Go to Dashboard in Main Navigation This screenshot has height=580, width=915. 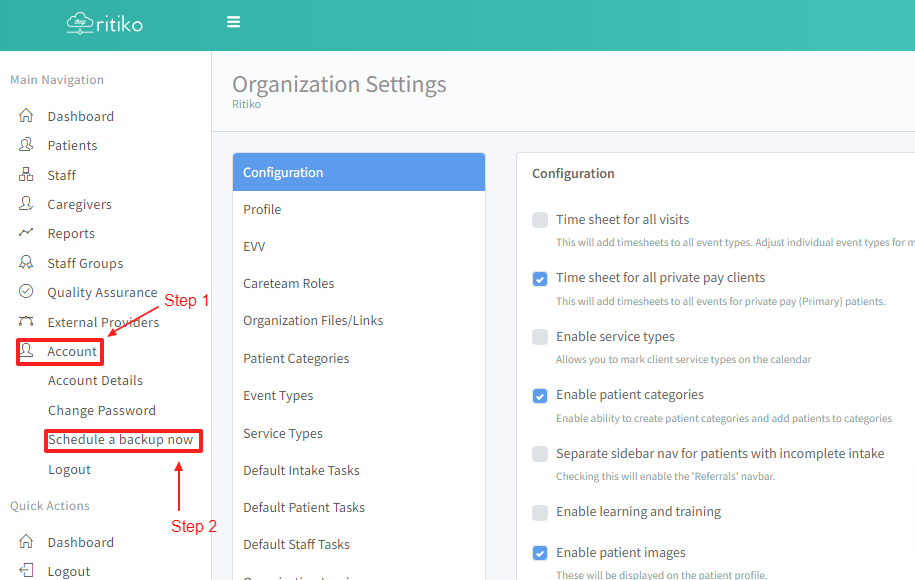80,116
